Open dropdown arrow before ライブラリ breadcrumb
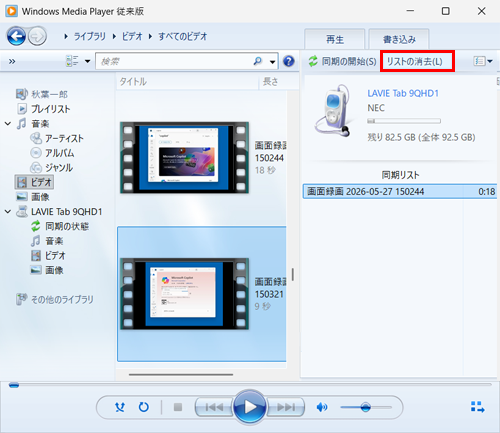 pos(66,36)
